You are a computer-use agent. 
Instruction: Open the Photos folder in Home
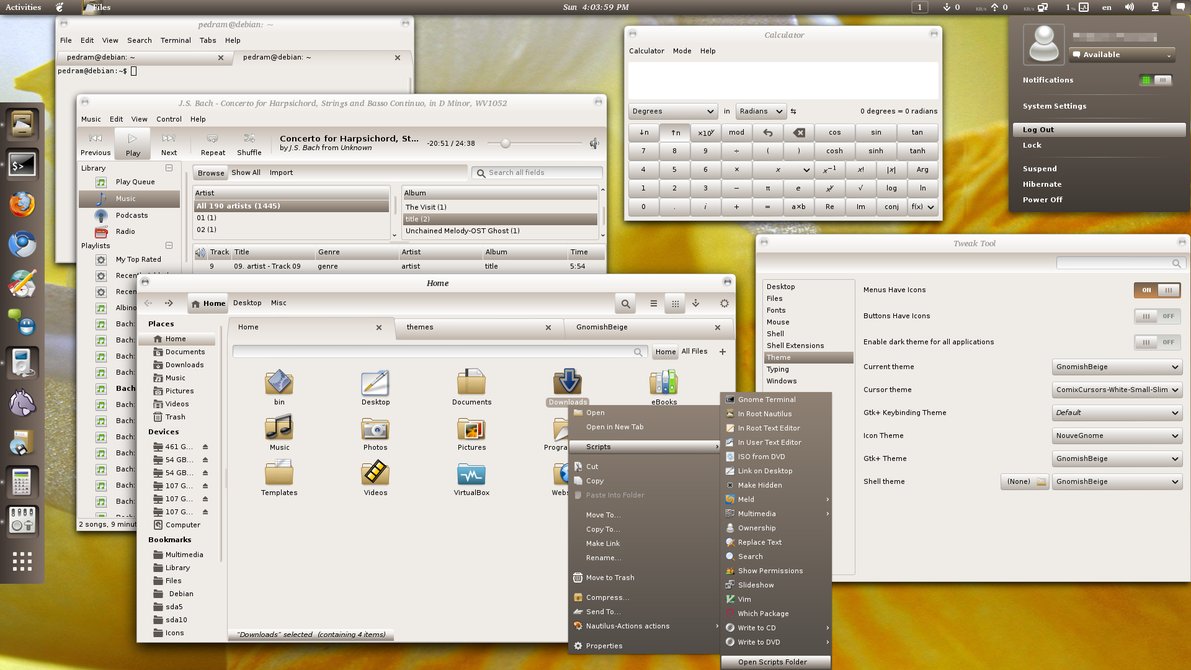tap(375, 430)
